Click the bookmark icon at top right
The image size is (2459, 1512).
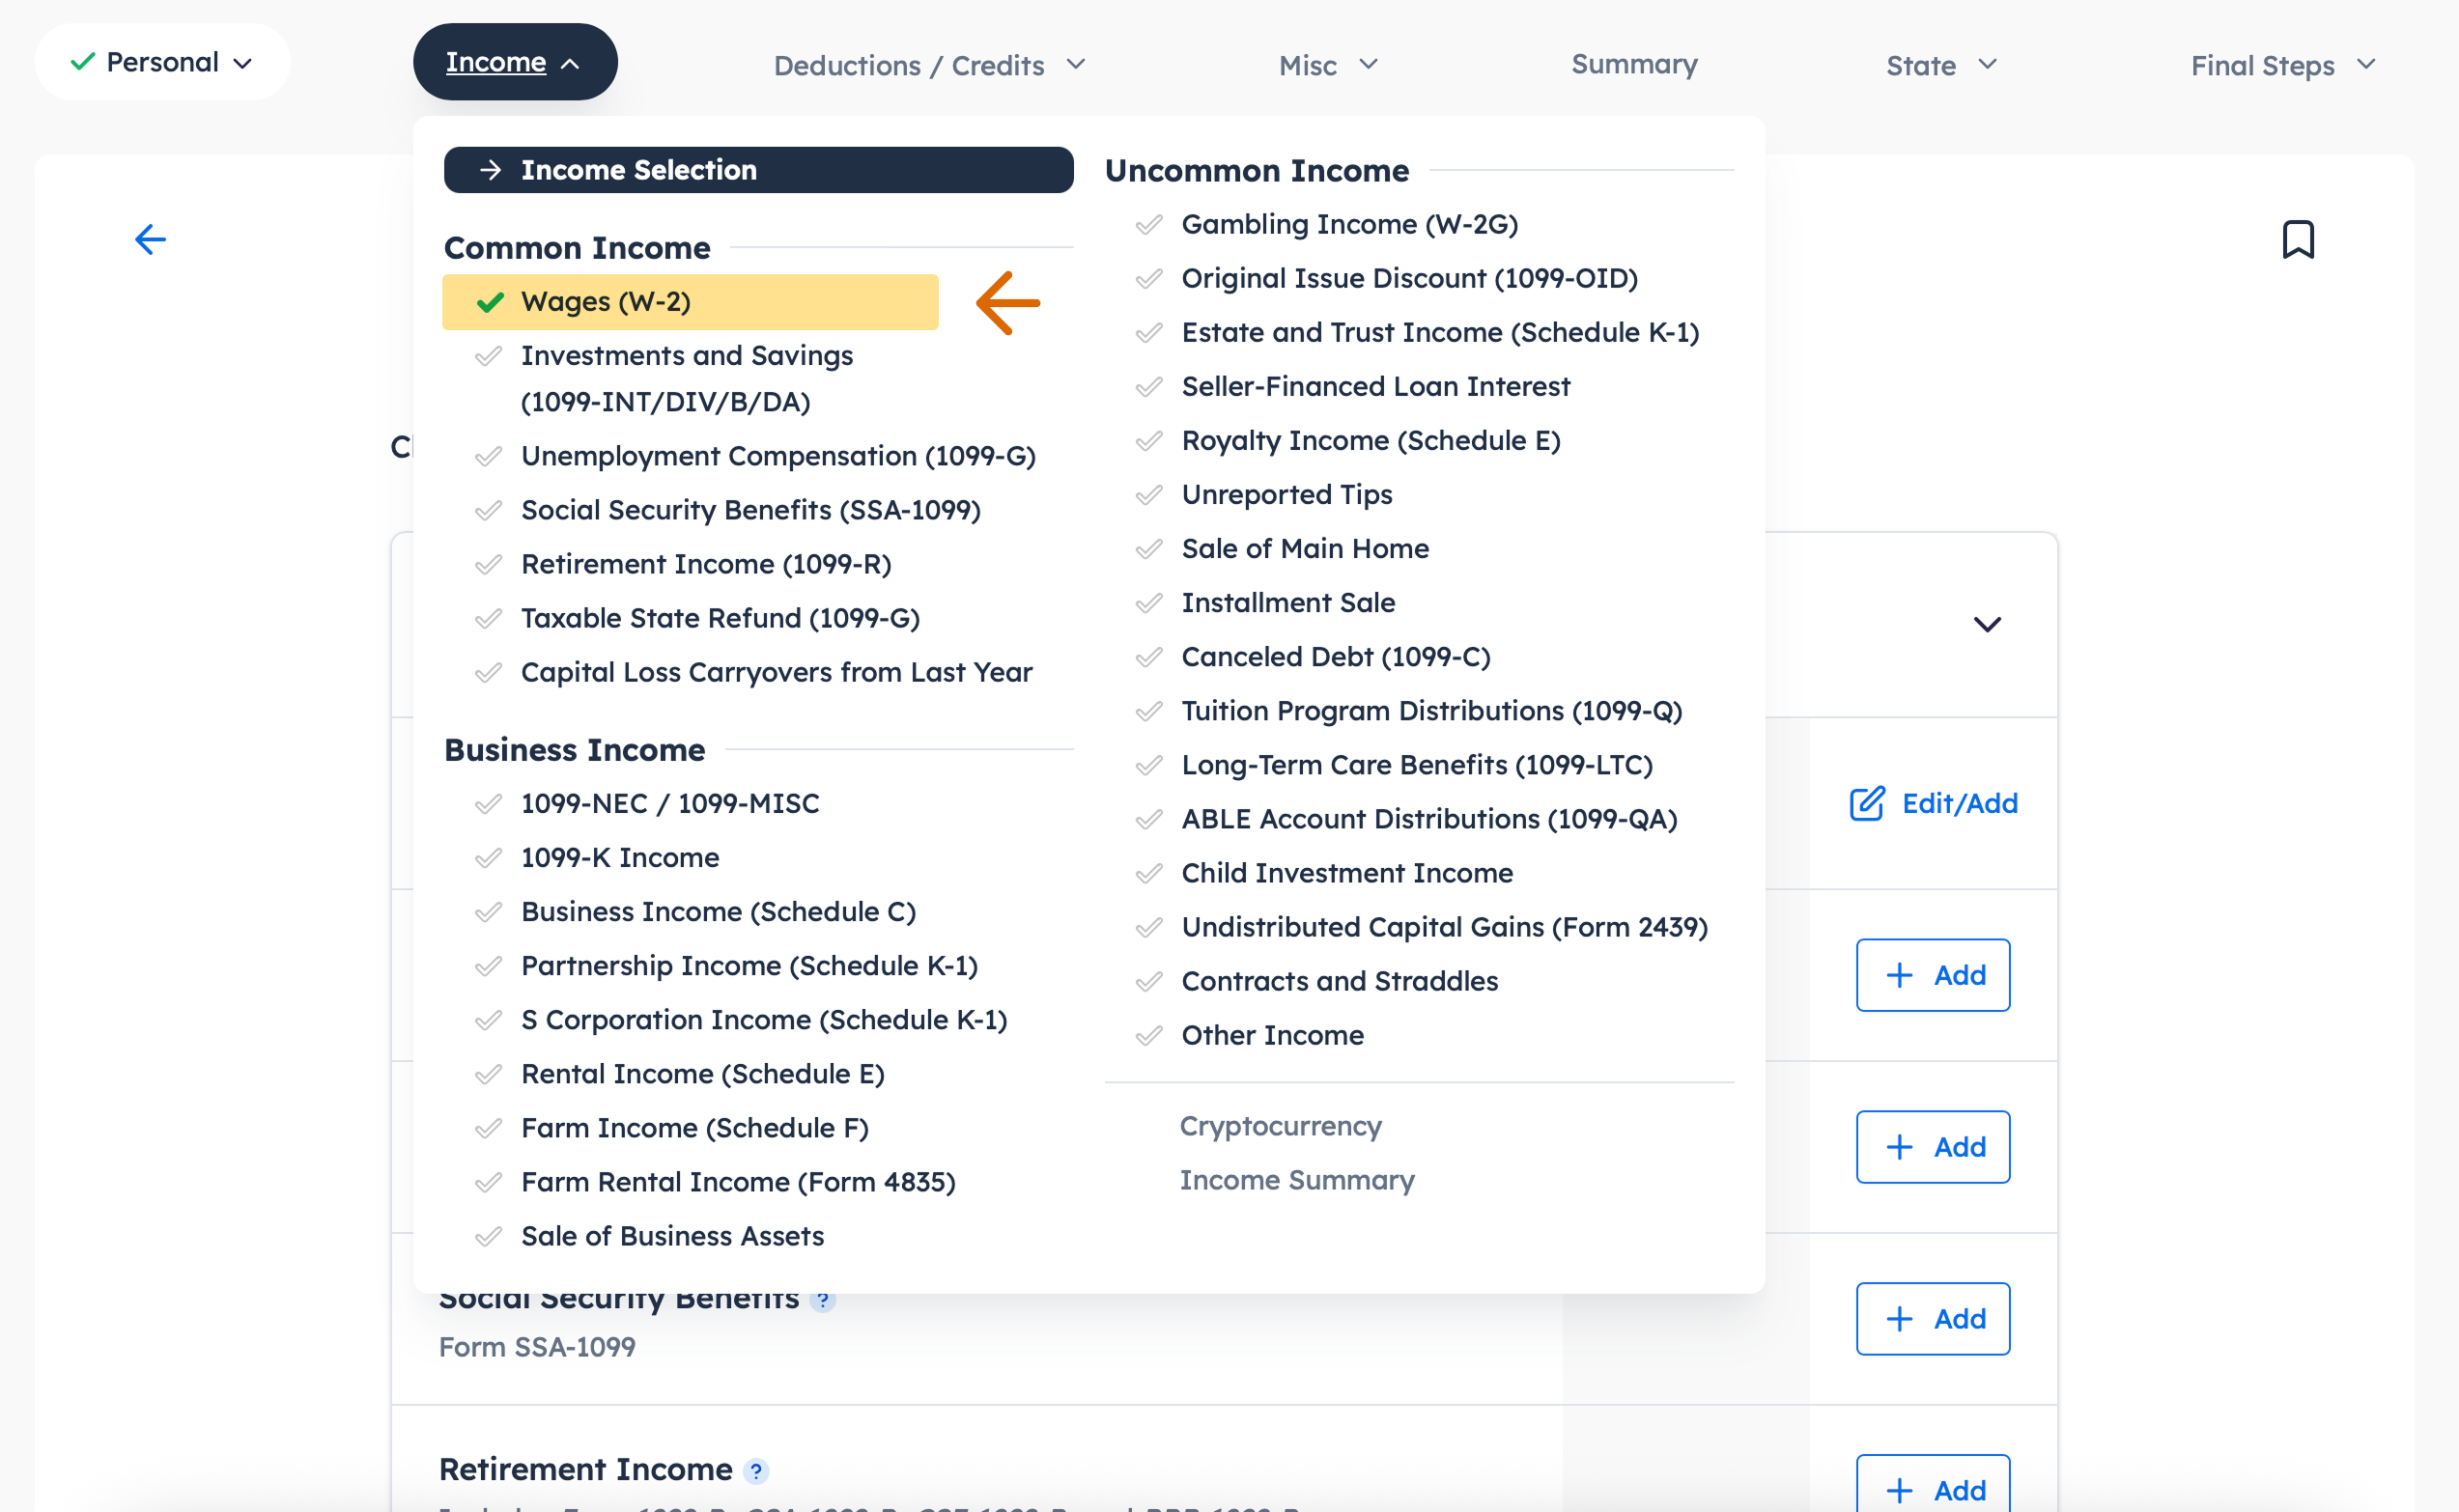(x=2299, y=238)
